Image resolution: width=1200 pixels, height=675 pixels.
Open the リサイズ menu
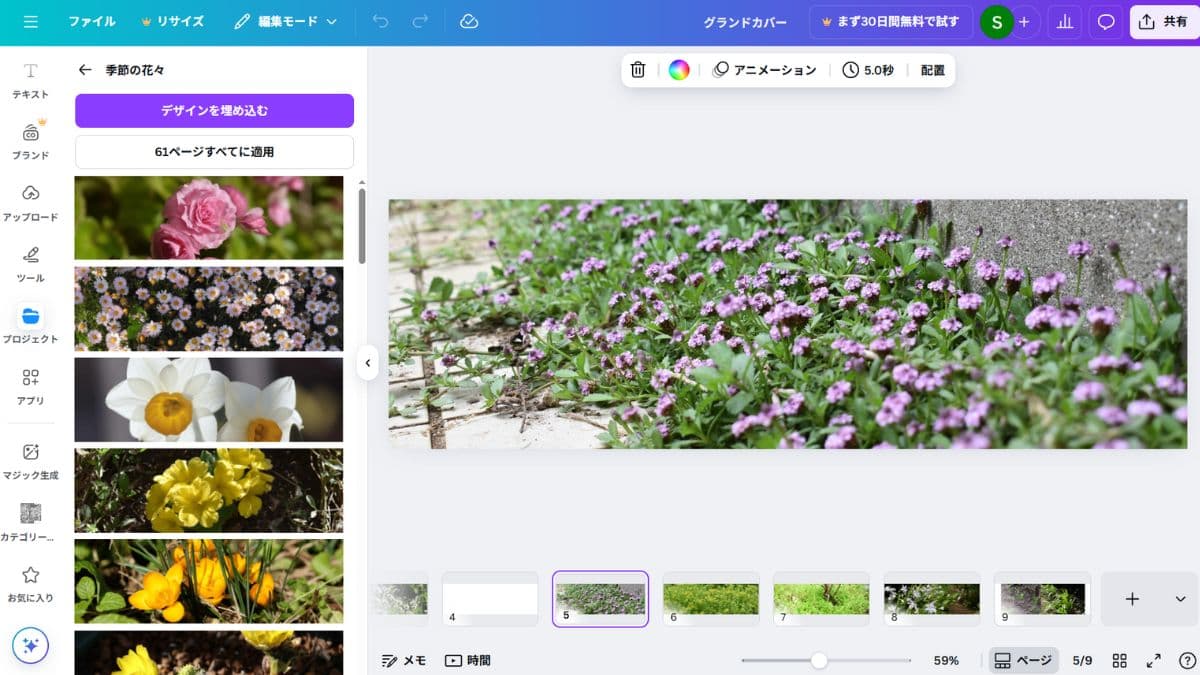click(179, 21)
